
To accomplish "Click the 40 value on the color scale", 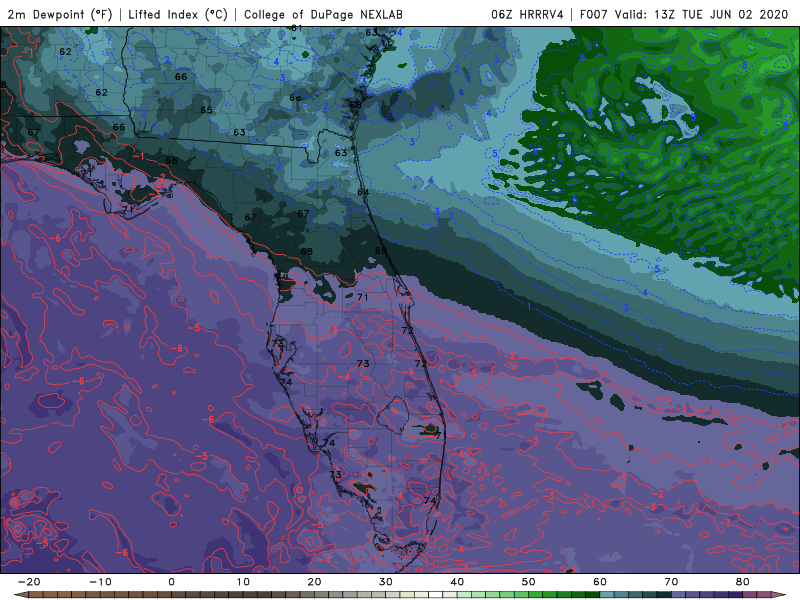I will [x=457, y=582].
